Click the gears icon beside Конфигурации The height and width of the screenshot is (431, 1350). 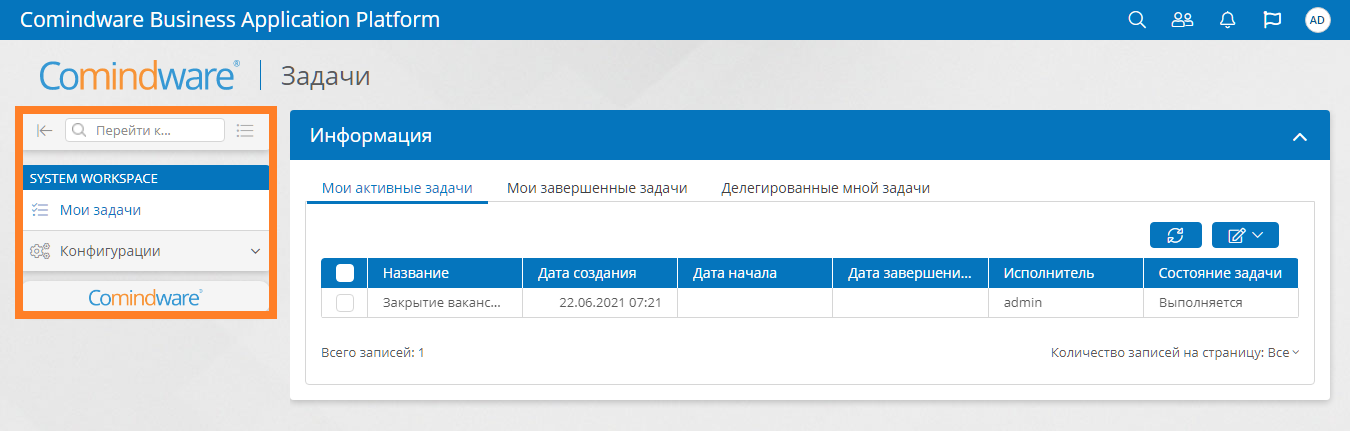[x=40, y=251]
